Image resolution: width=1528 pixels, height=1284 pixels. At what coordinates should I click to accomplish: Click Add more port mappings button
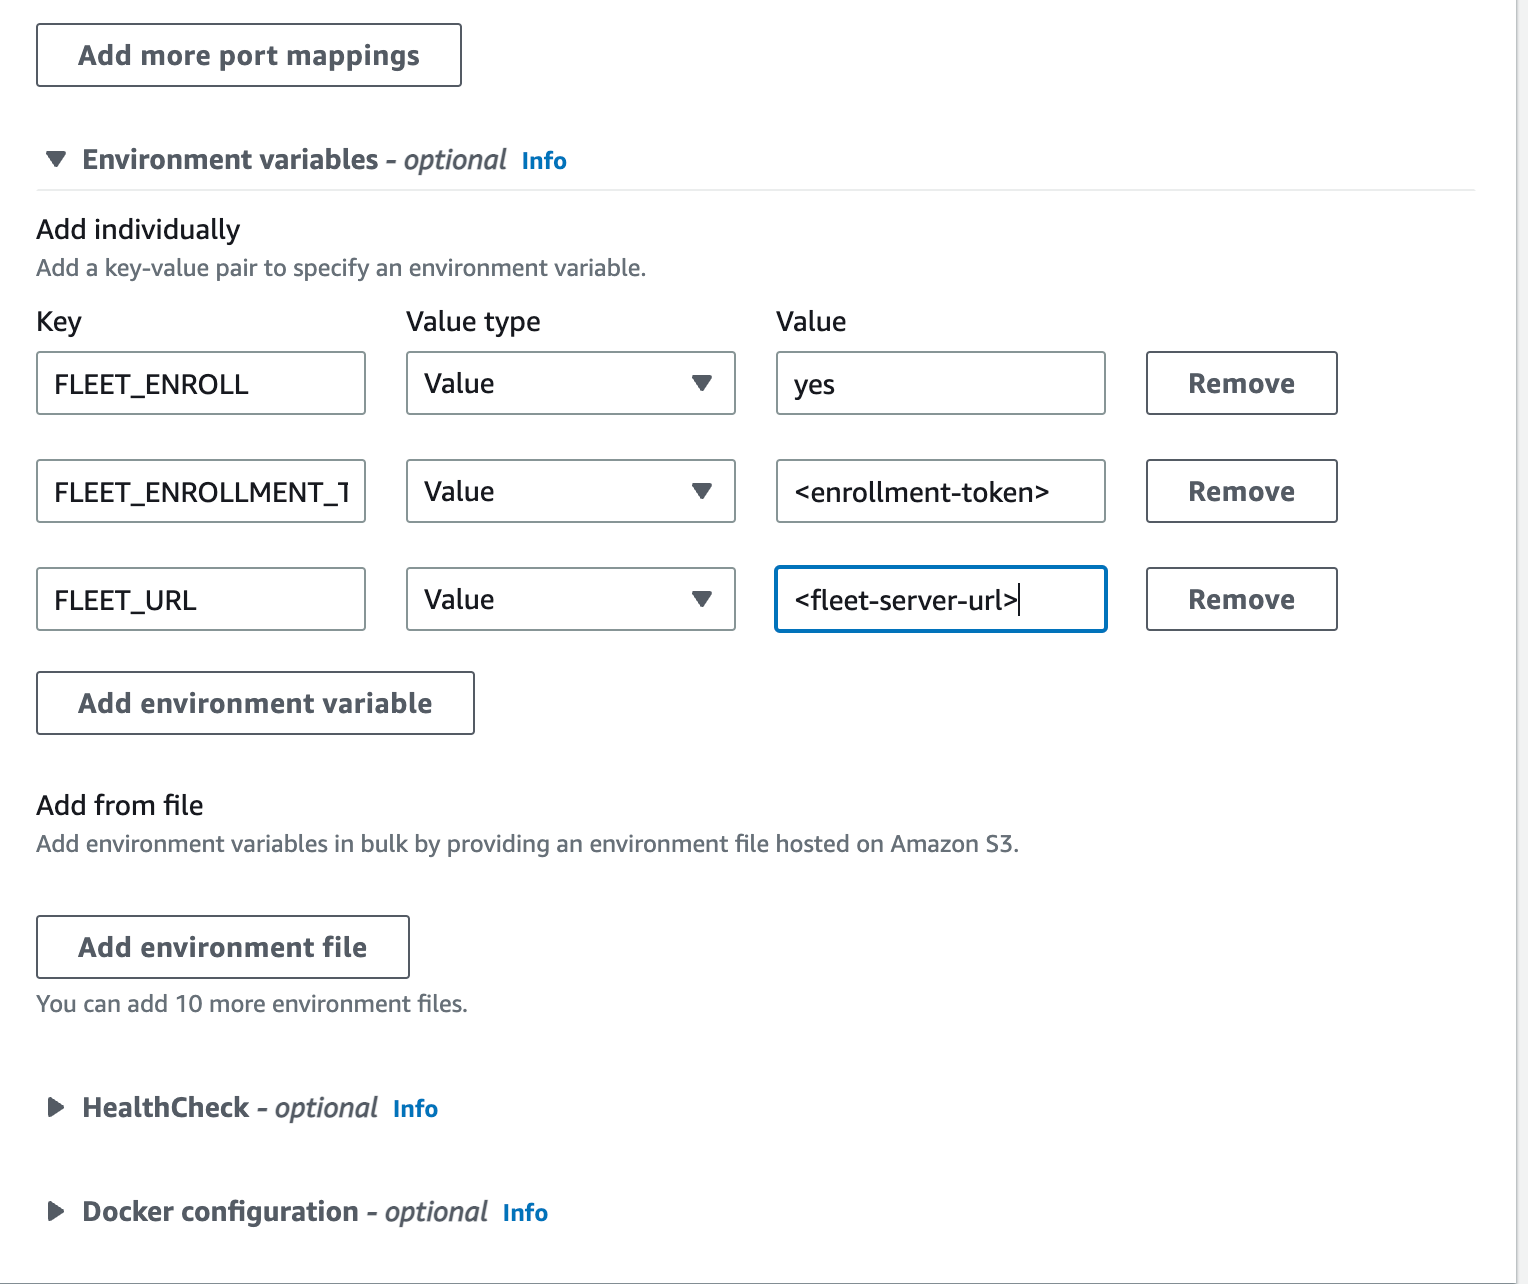pos(249,55)
